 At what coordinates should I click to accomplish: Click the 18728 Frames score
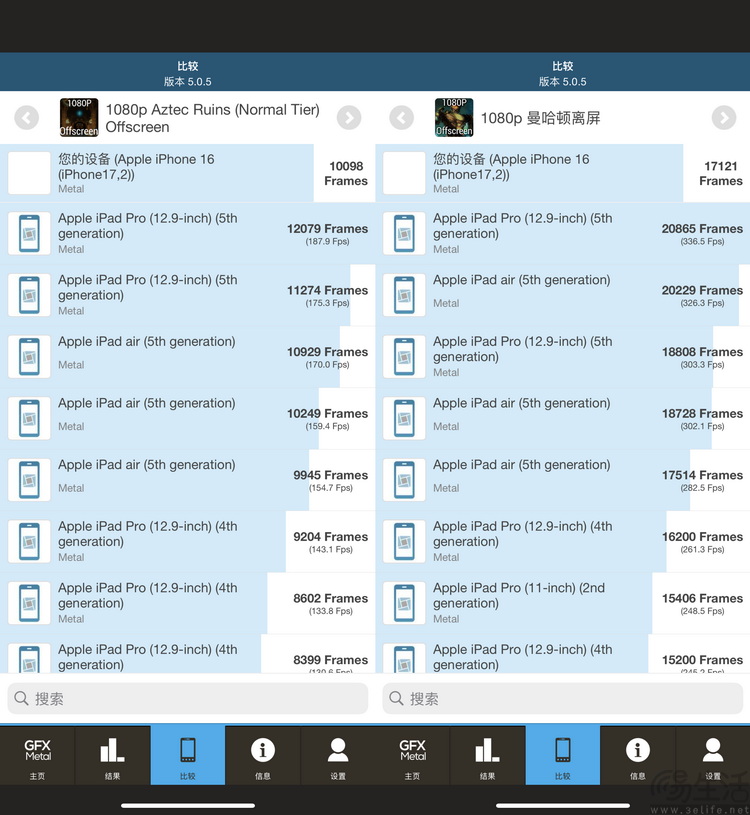click(702, 413)
